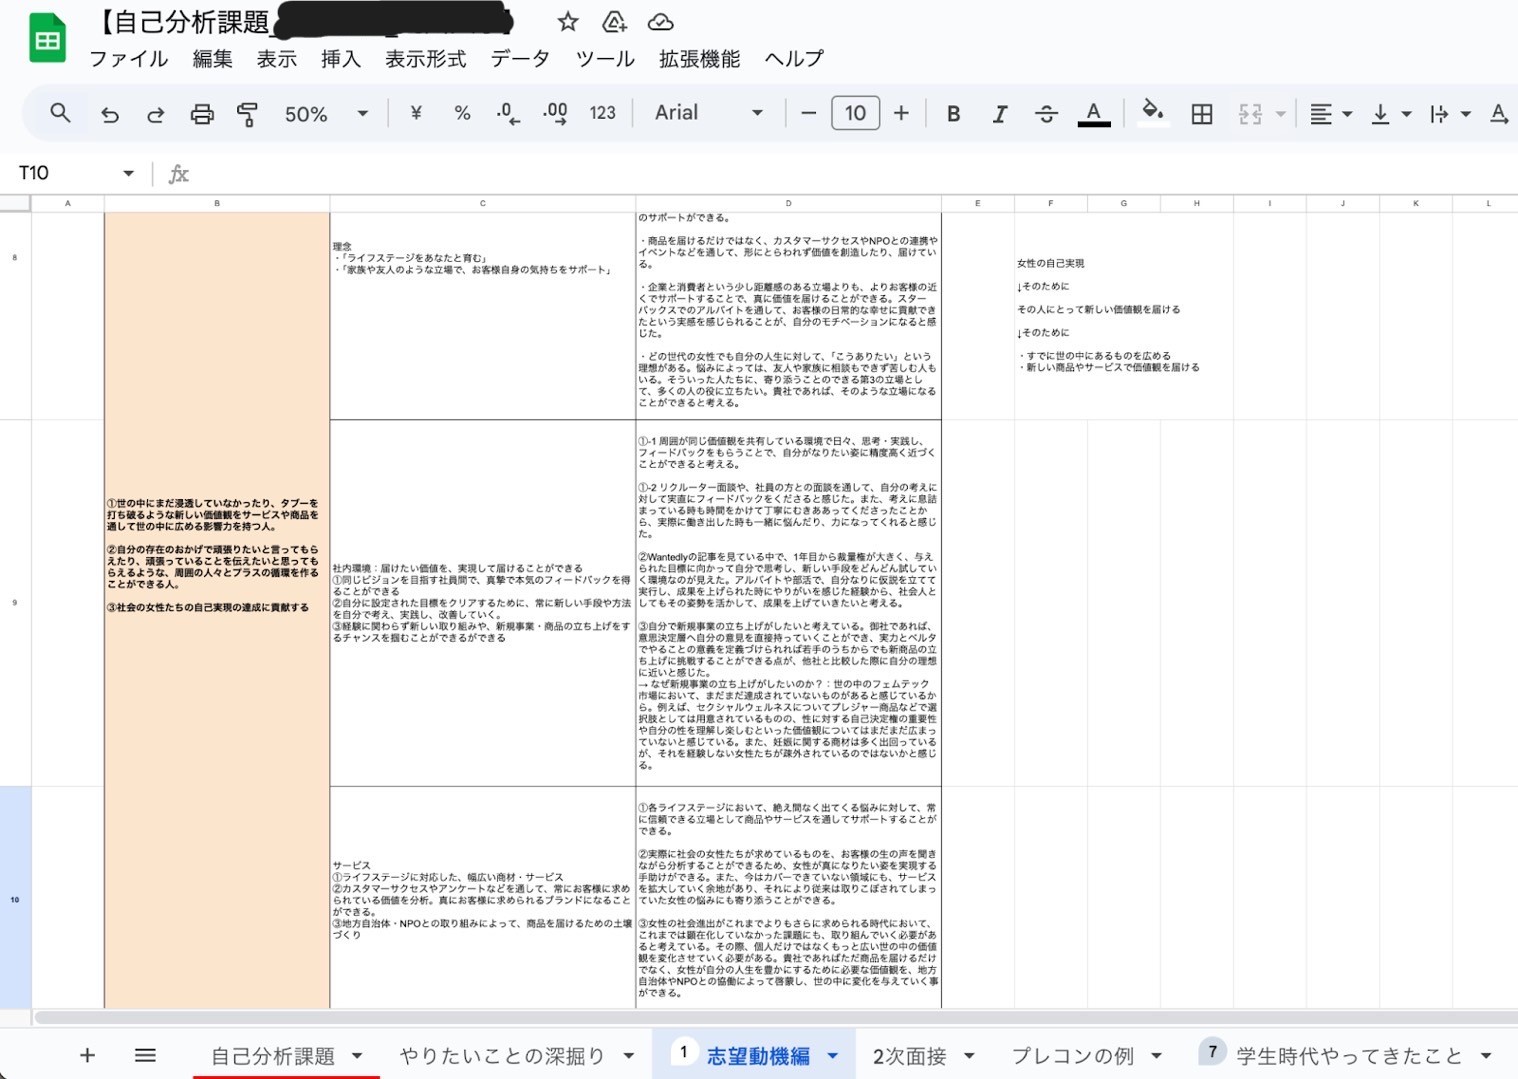Click the print icon in toolbar
Screen dimensions: 1518x1079
point(202,114)
